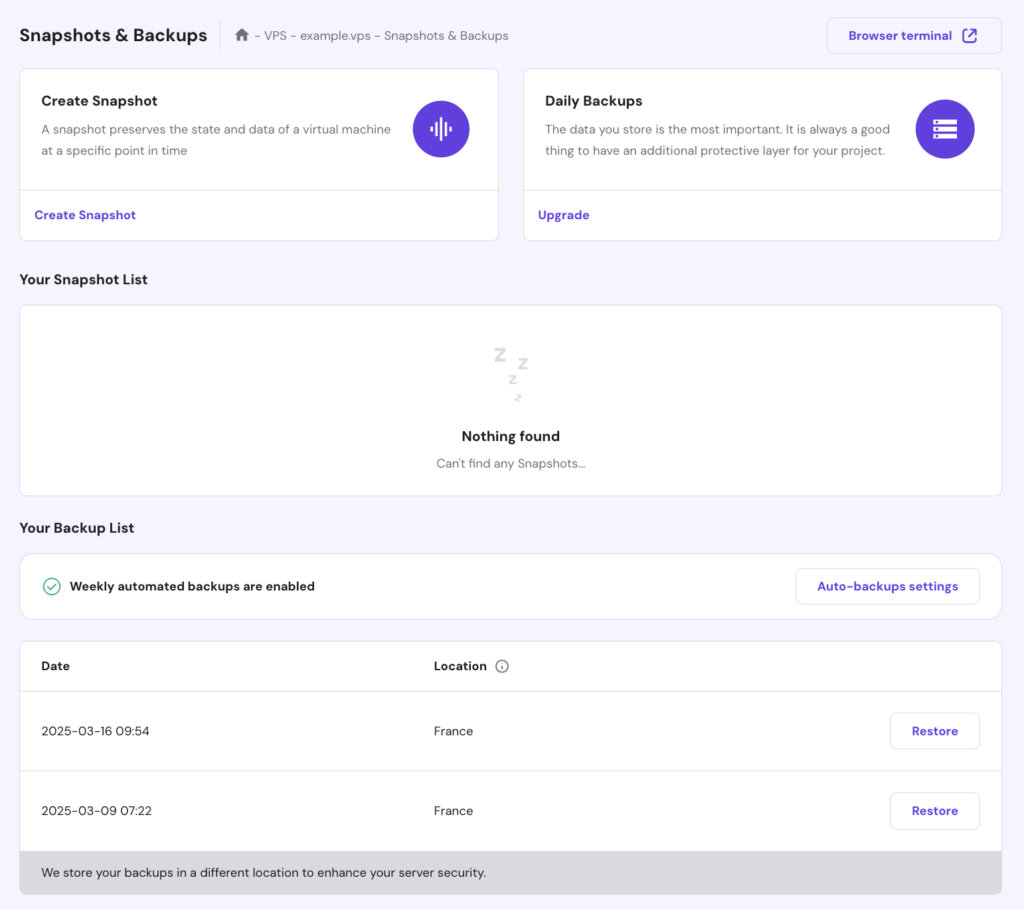Restore the backup from 2025-03-09
Viewport: 1024px width, 910px height.
coord(934,811)
